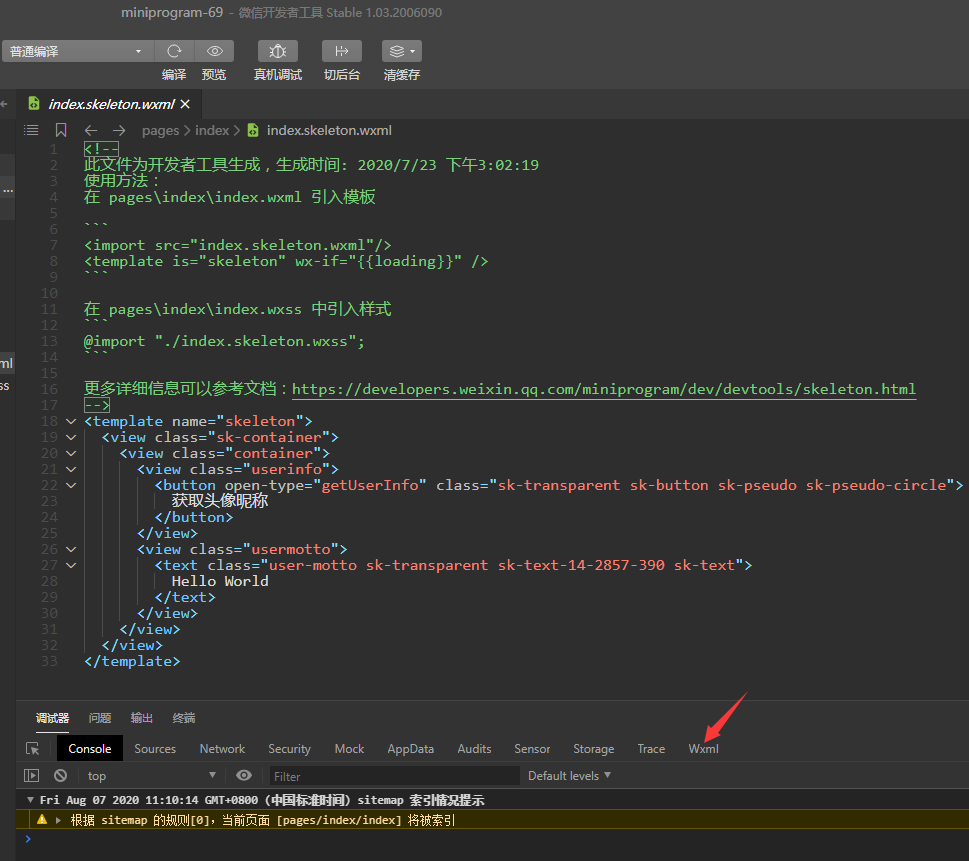
Task: Open the 普通编译 compile mode dropdown
Action: coord(77,51)
